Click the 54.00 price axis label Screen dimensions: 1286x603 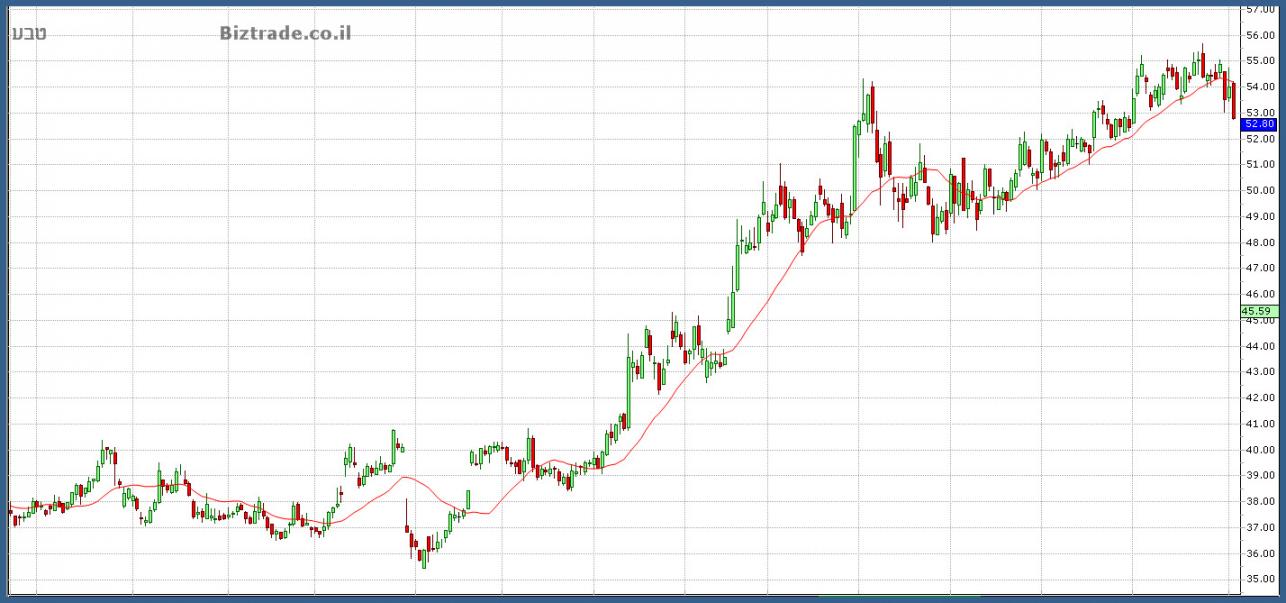coord(1259,87)
